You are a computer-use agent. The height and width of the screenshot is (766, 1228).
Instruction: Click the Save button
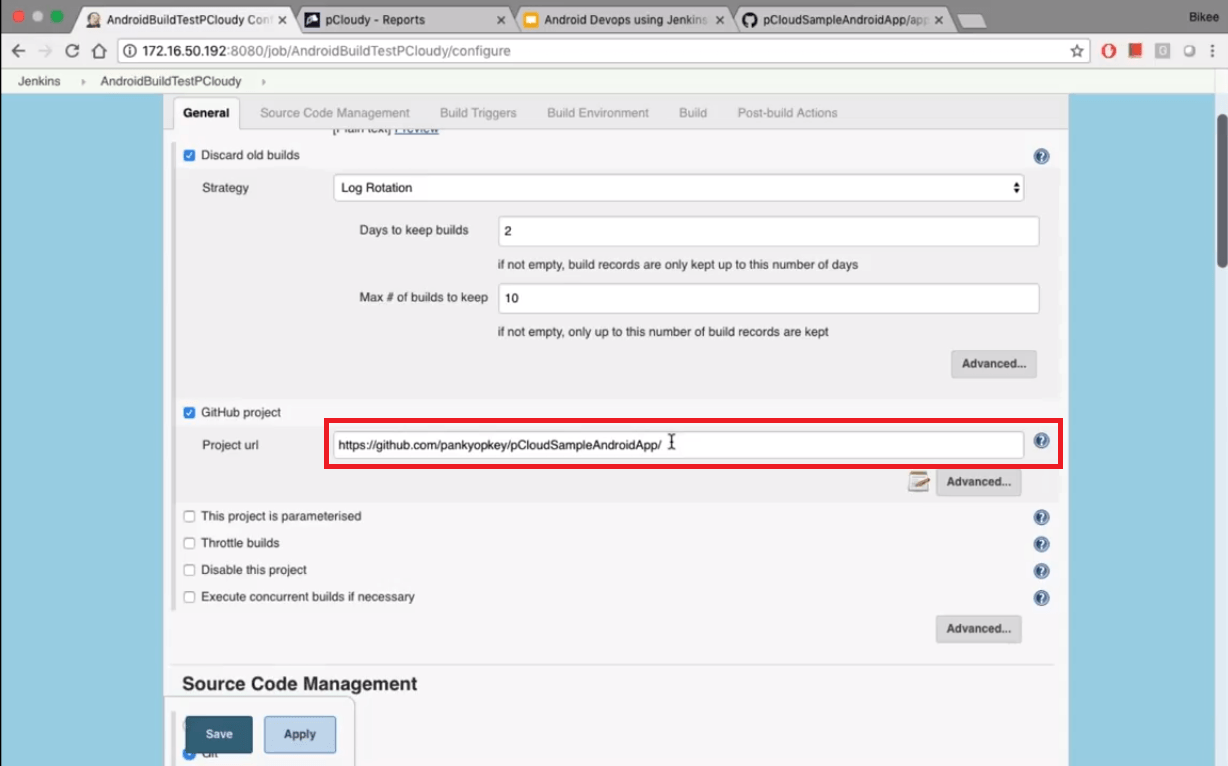pos(219,734)
